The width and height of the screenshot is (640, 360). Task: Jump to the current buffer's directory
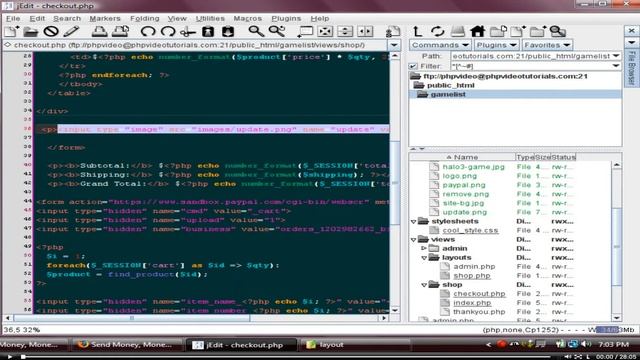point(498,31)
